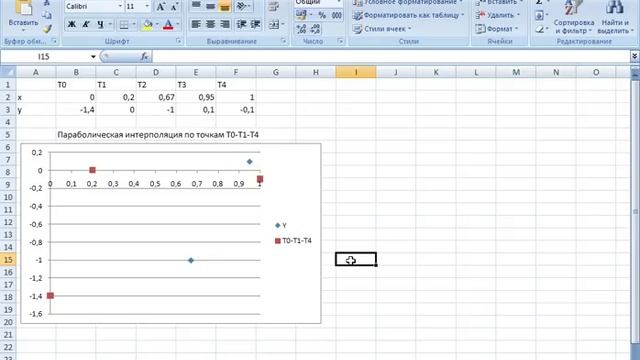Viewport: 640px width, 360px height.
Task: Toggle center text alignment
Action: coord(210,25)
